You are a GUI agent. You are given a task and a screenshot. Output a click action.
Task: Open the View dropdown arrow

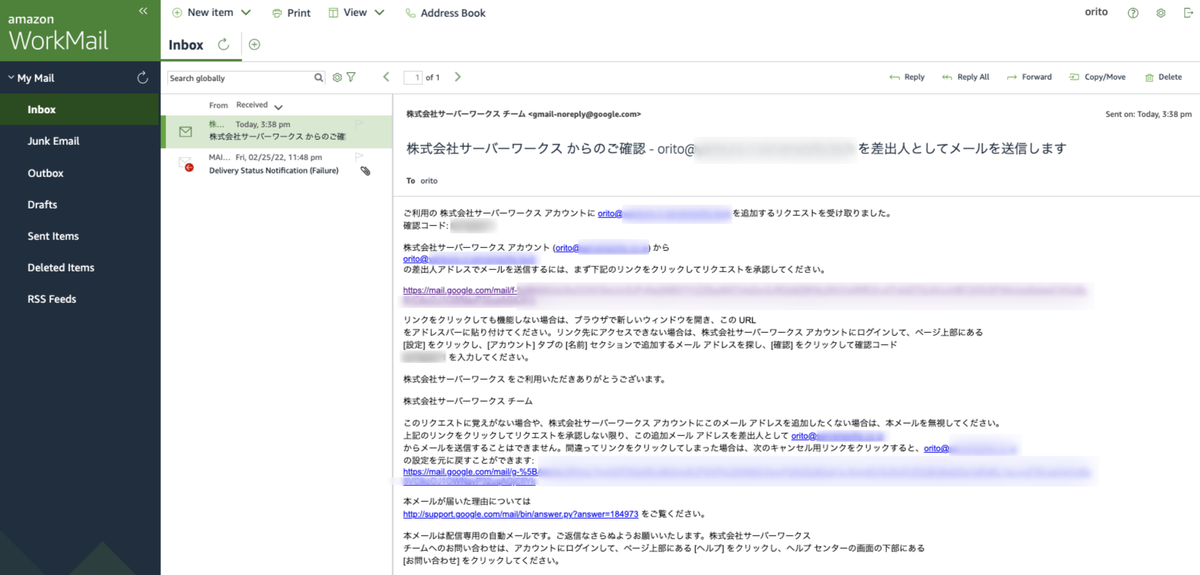380,13
